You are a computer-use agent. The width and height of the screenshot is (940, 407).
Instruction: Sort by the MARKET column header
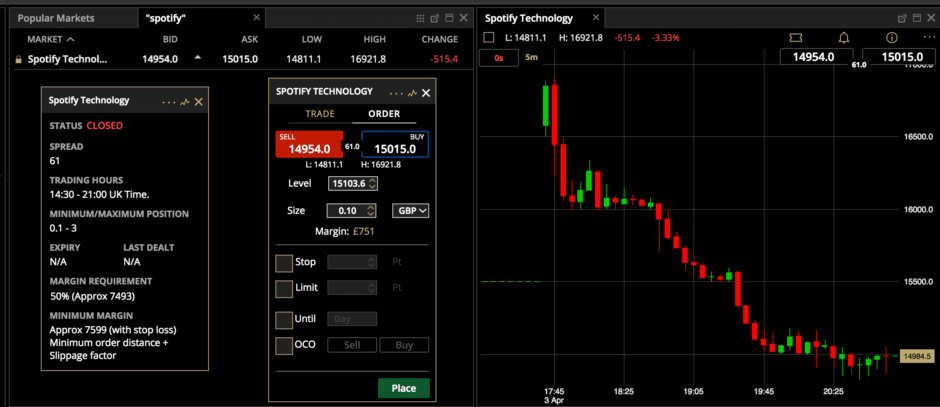tap(50, 40)
